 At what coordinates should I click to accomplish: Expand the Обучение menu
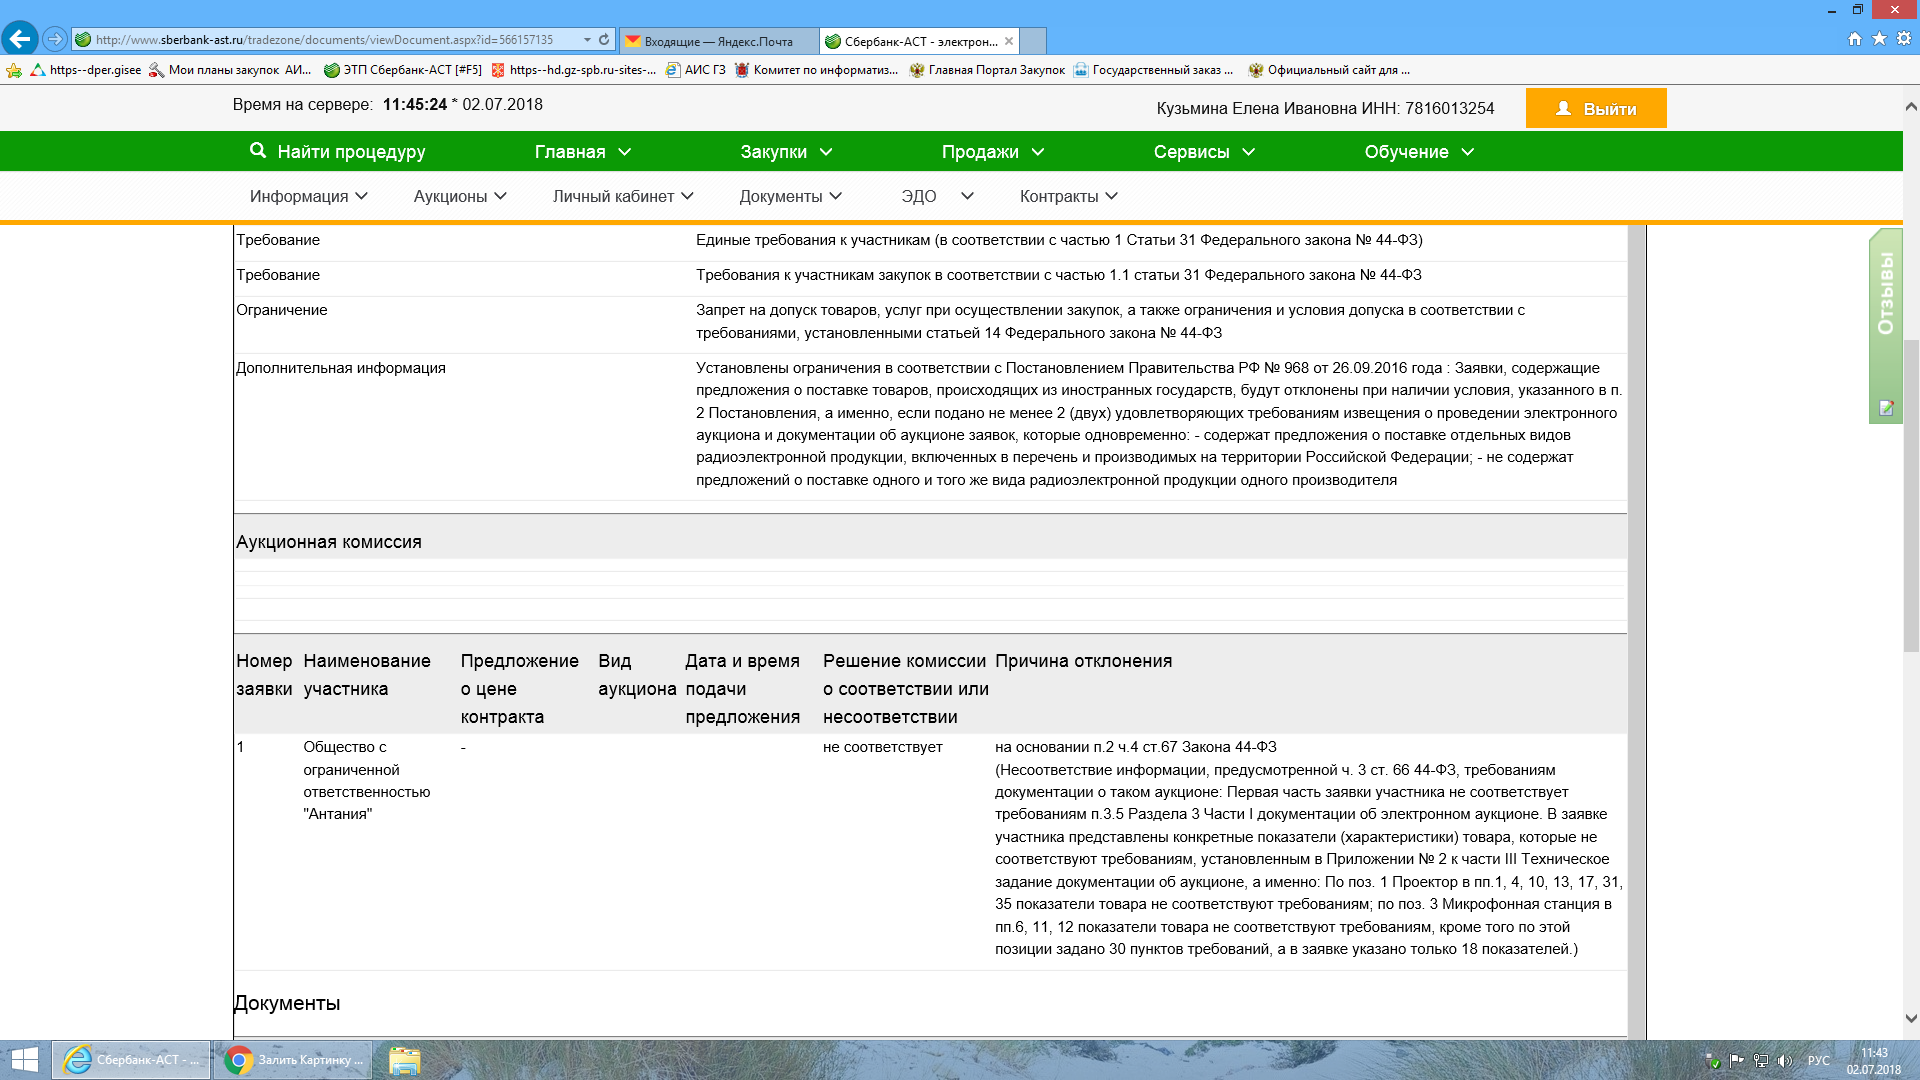(1419, 152)
